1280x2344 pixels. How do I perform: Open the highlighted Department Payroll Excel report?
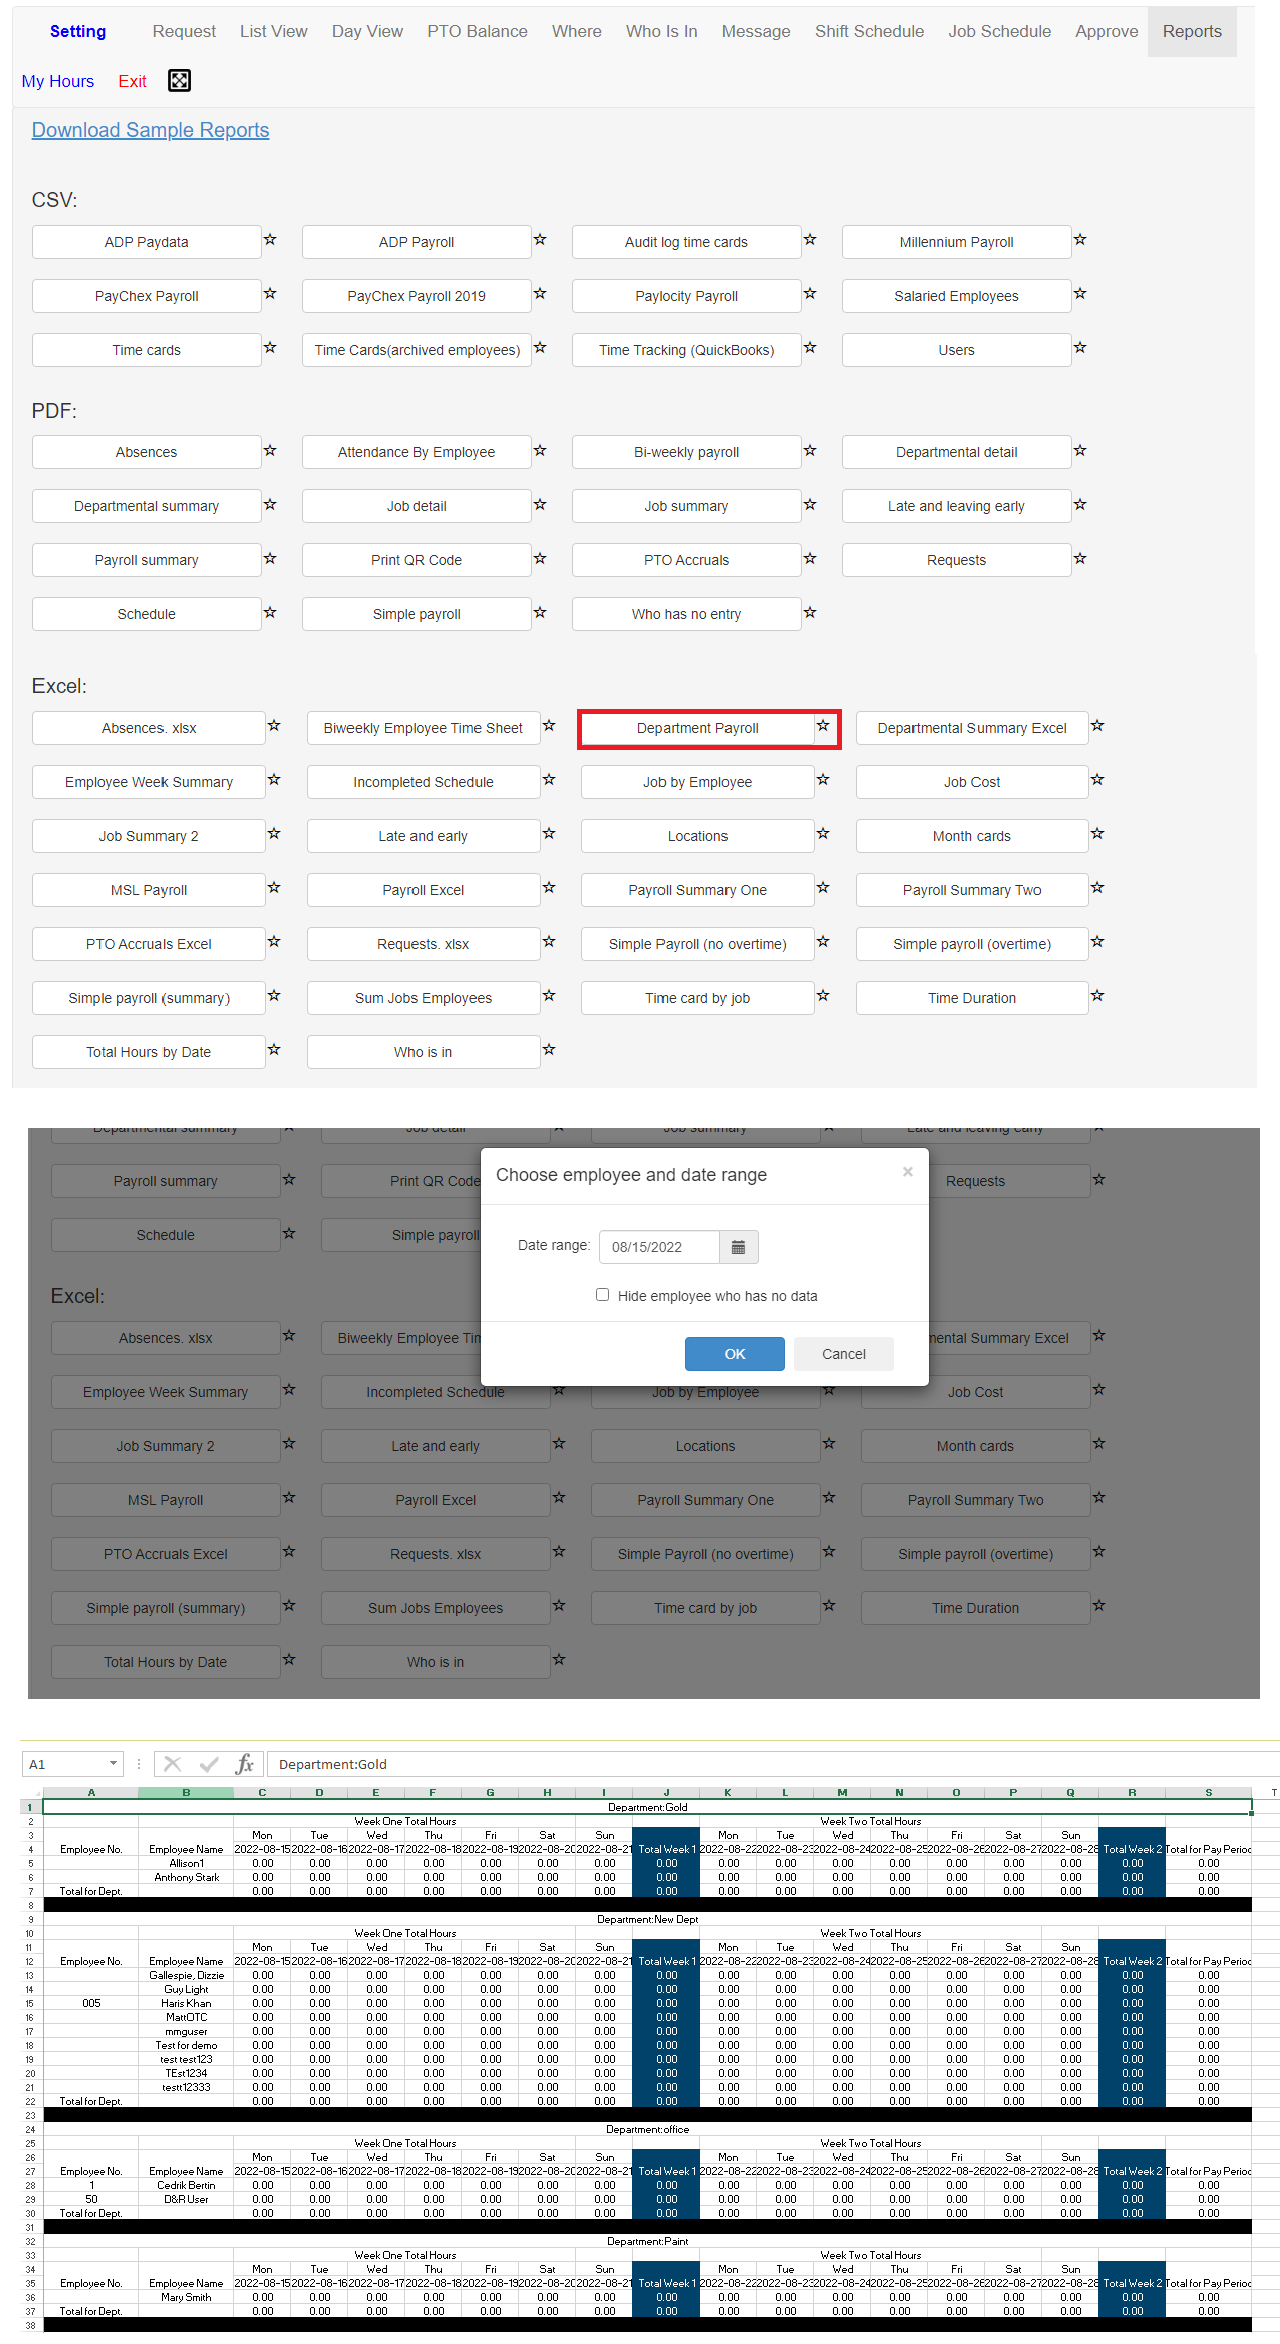[x=698, y=728]
